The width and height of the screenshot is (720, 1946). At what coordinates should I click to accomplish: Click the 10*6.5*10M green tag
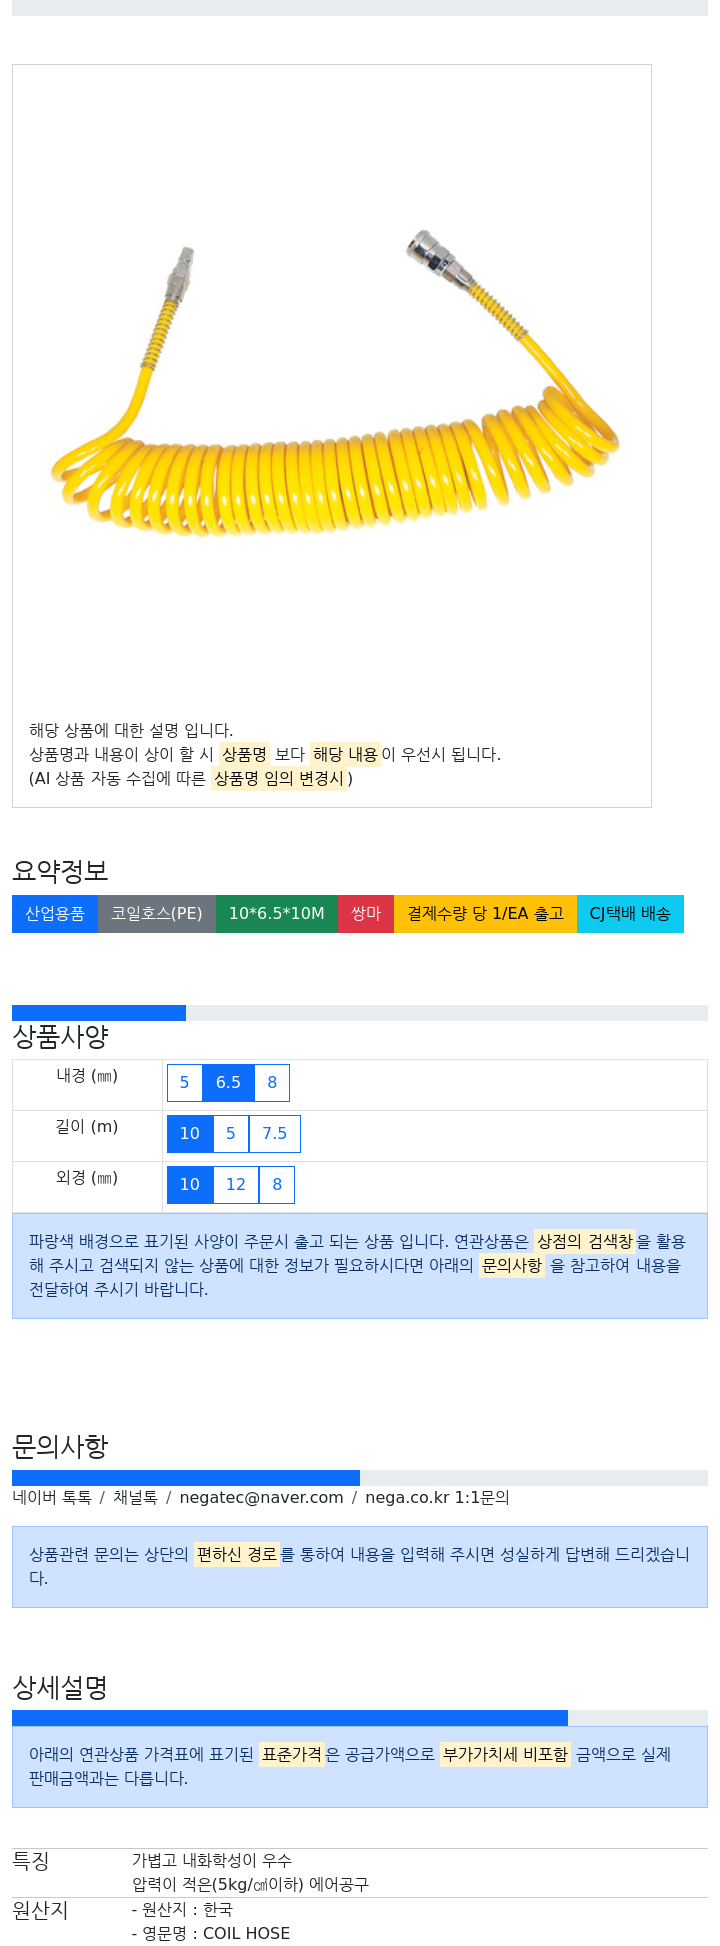(x=277, y=914)
